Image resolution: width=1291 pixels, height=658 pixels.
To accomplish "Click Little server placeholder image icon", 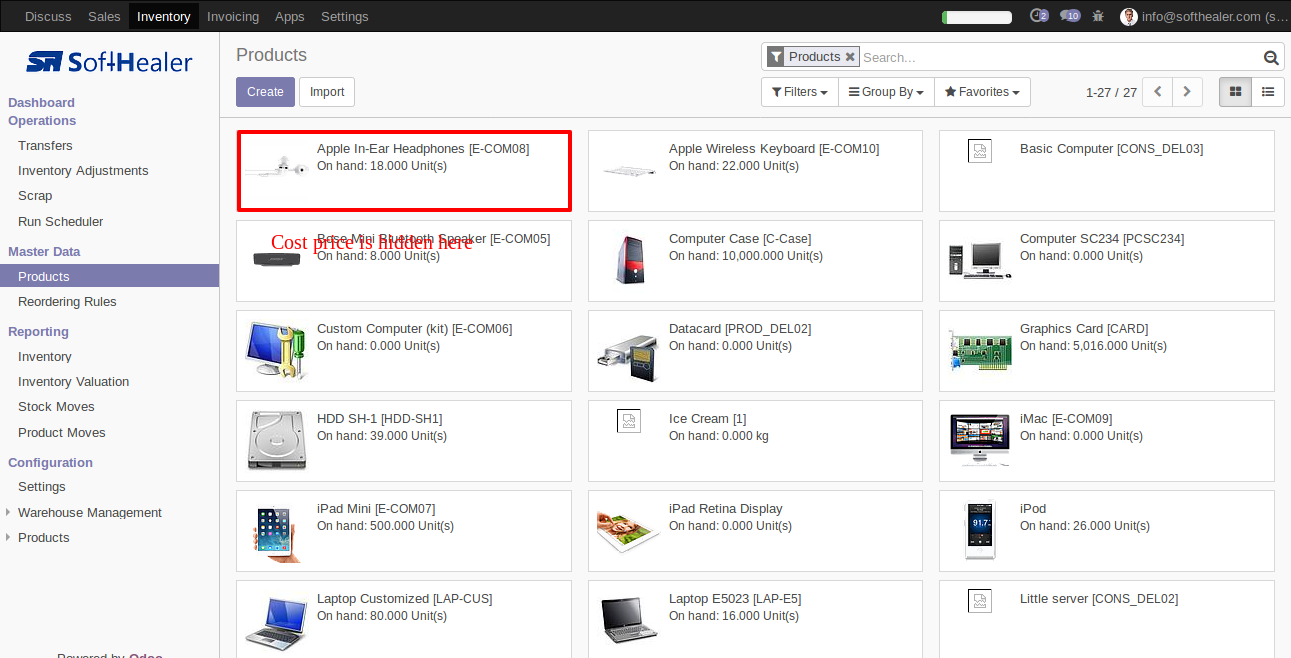I will [x=980, y=601].
